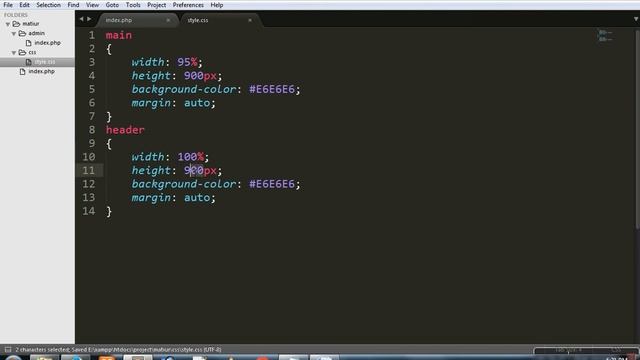
Task: Click the 'header' selector on line 8
Action: pyautogui.click(x=125, y=130)
